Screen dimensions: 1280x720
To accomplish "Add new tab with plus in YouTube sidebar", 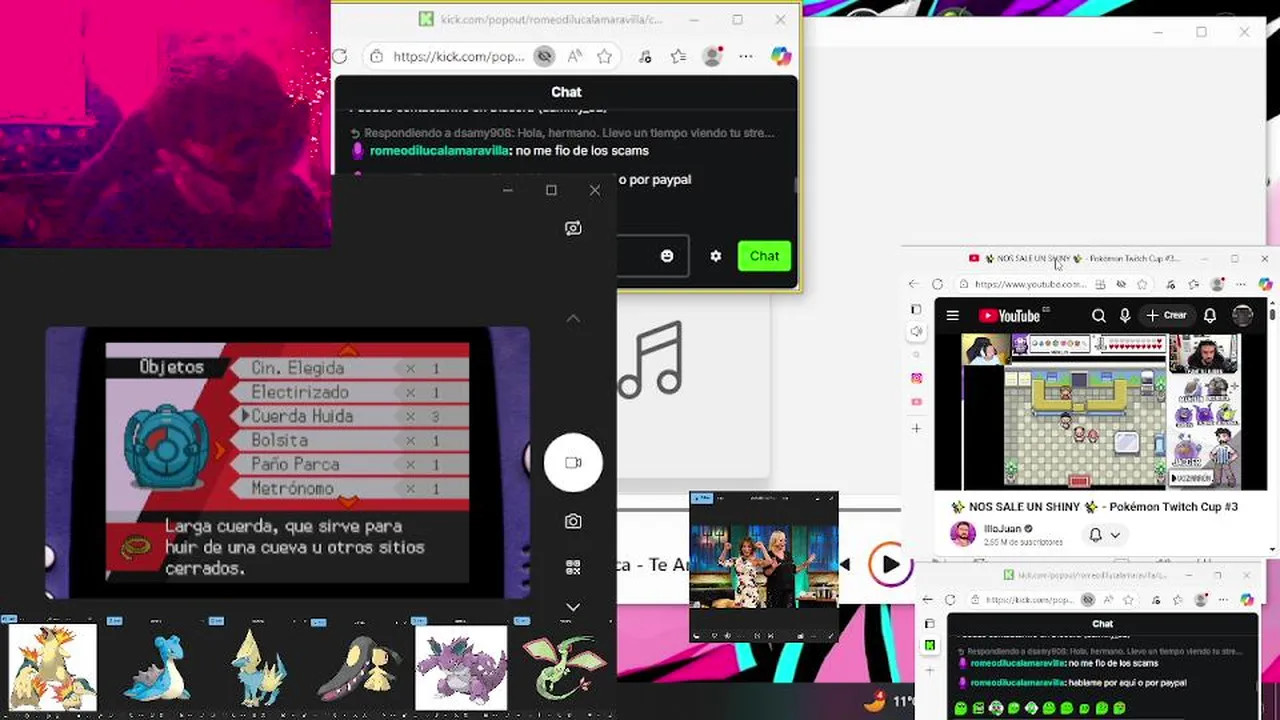I will click(917, 428).
